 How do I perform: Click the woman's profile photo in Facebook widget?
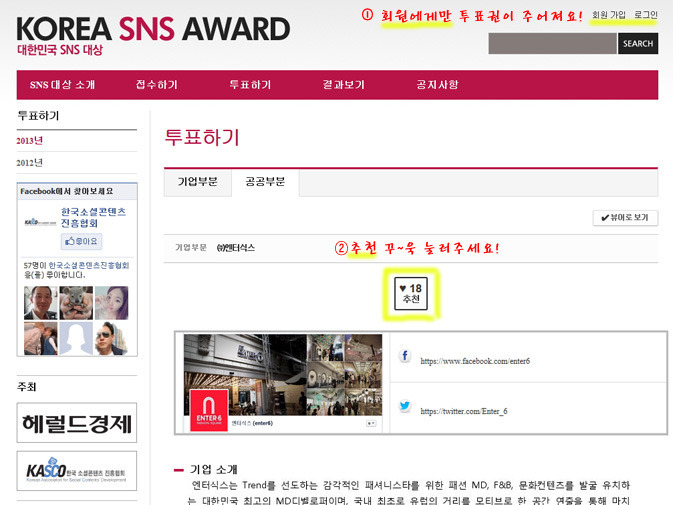(x=111, y=303)
